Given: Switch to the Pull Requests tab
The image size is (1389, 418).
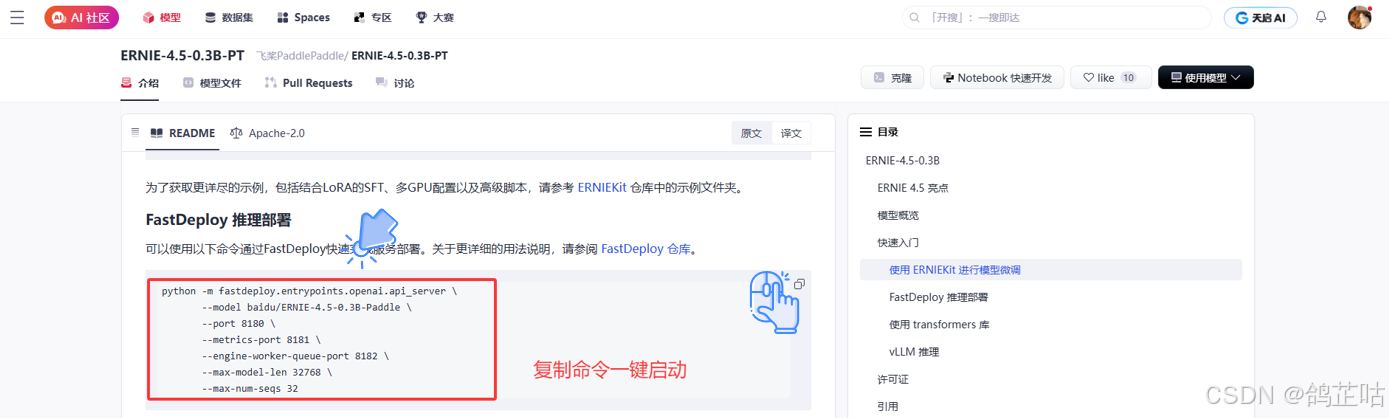Looking at the screenshot, I should click(x=308, y=83).
